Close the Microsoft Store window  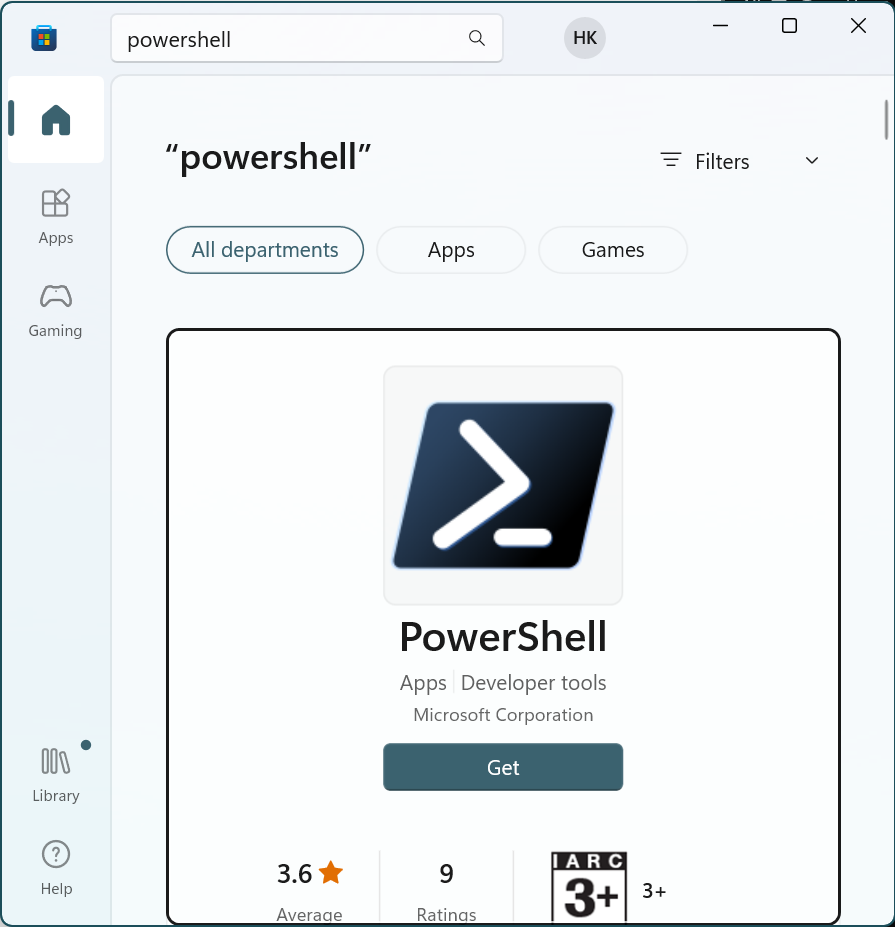[858, 25]
